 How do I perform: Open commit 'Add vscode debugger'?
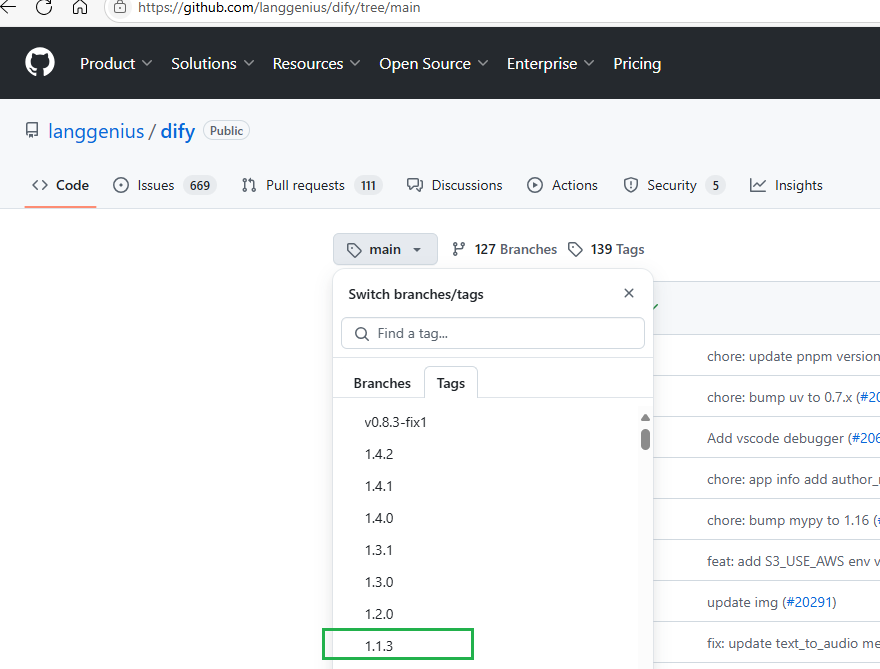click(x=775, y=438)
